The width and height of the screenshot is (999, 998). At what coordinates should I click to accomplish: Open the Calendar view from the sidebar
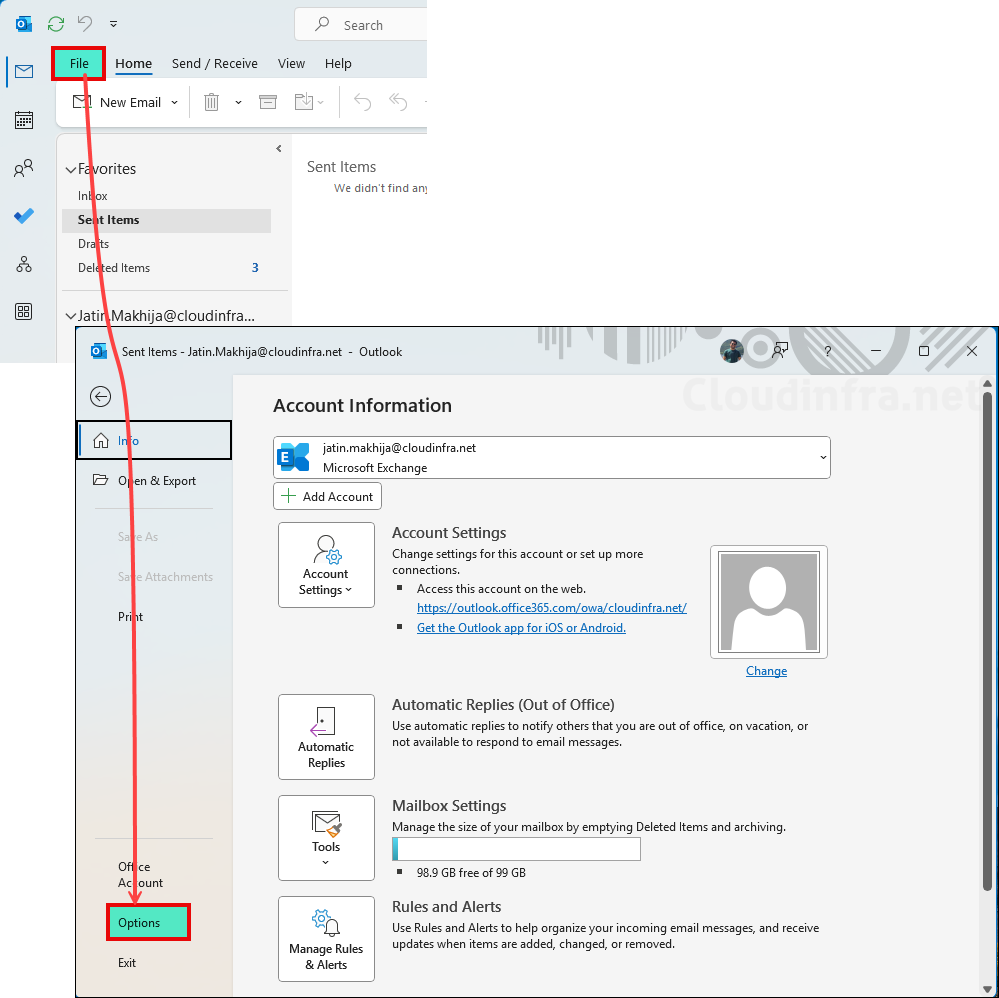pyautogui.click(x=23, y=119)
